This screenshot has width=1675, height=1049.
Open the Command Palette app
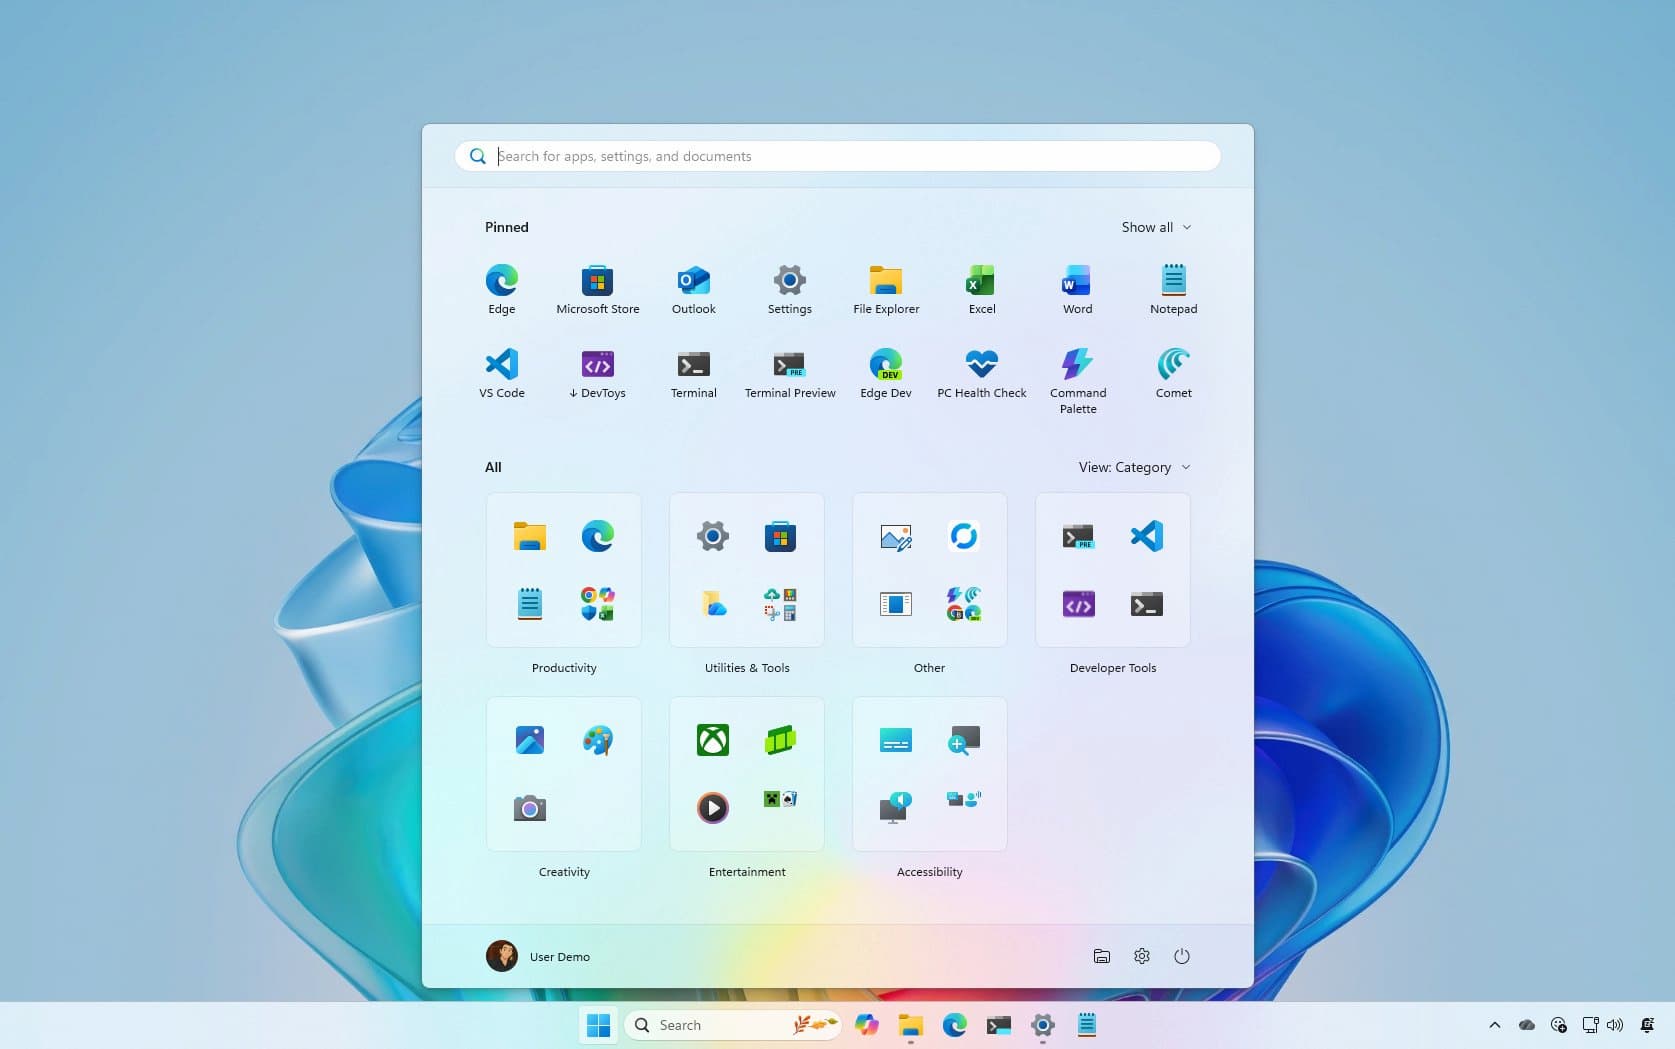1077,372
